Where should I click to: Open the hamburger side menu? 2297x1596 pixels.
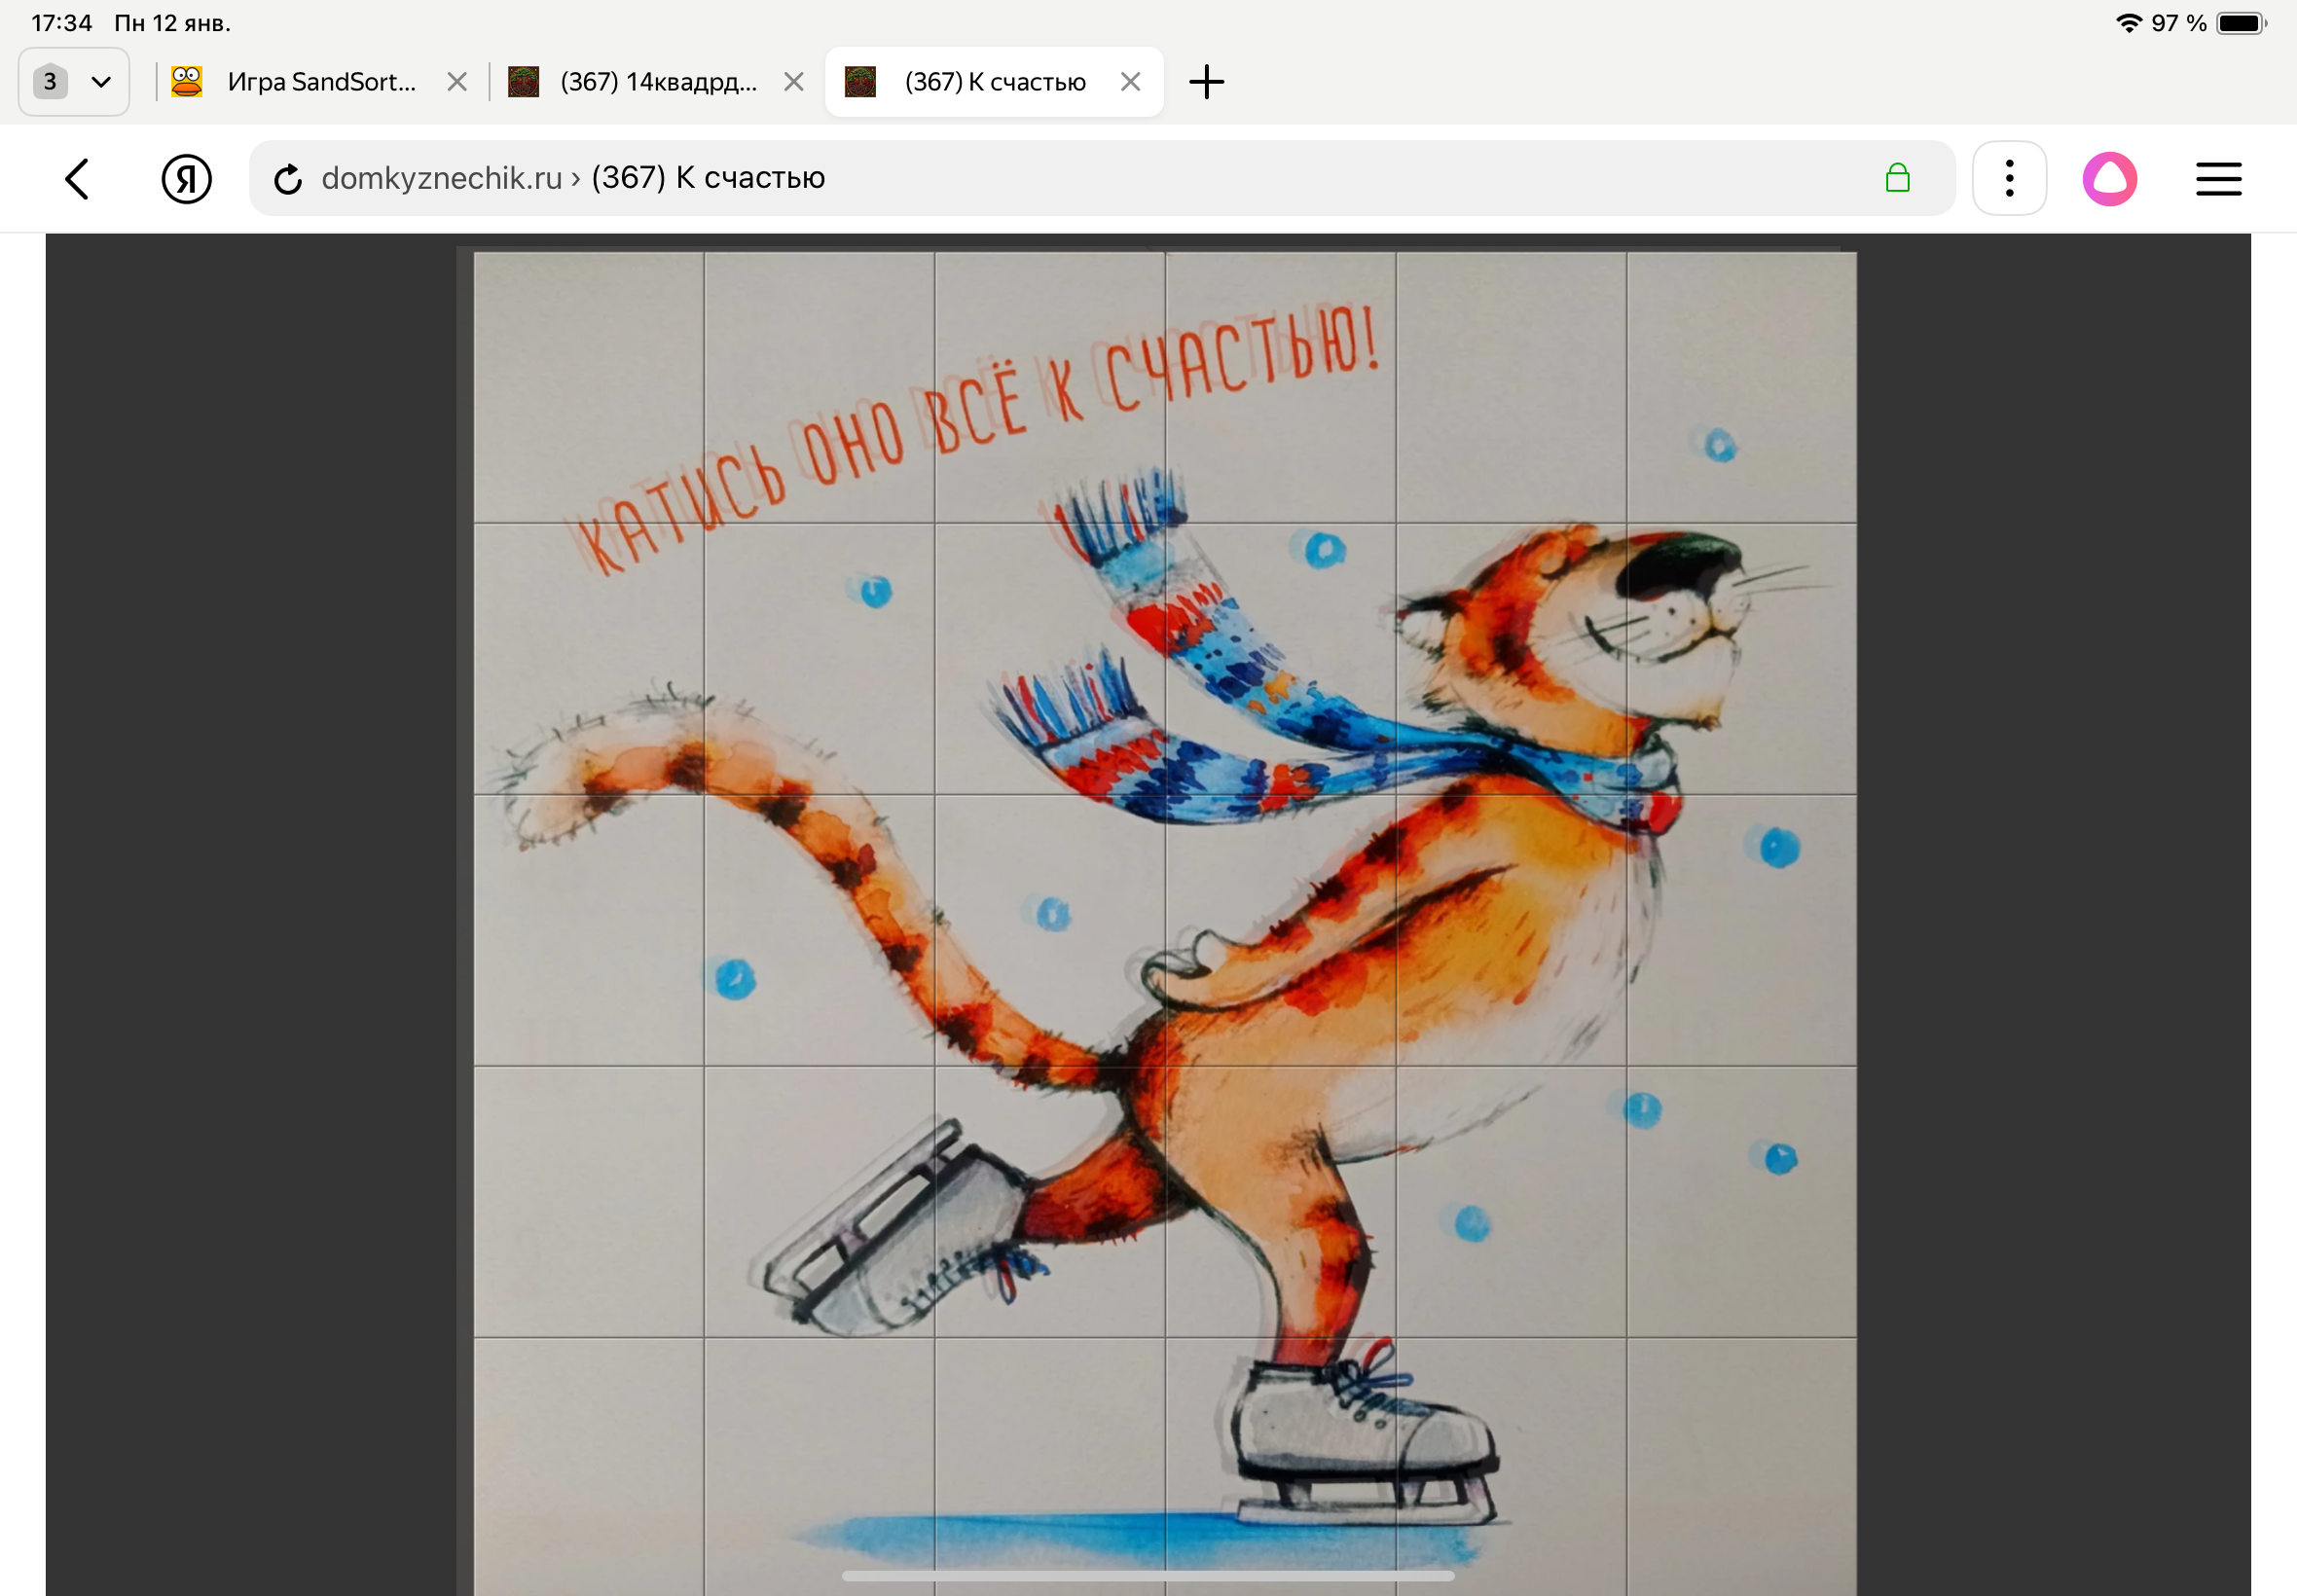pyautogui.click(x=2218, y=178)
